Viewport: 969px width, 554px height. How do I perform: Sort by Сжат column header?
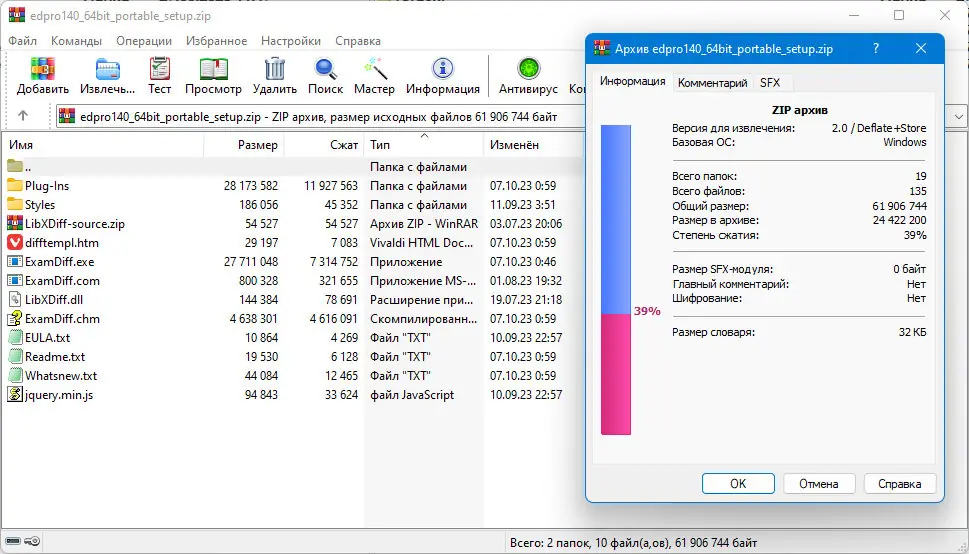324,145
